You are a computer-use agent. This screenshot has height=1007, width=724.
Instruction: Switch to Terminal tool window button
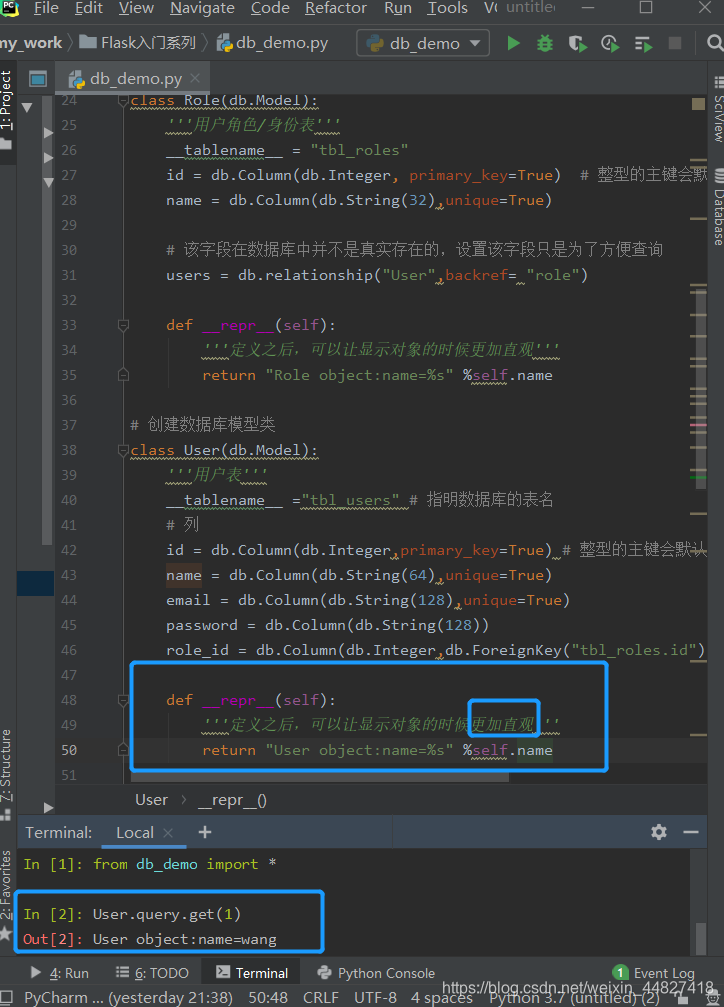(x=251, y=973)
